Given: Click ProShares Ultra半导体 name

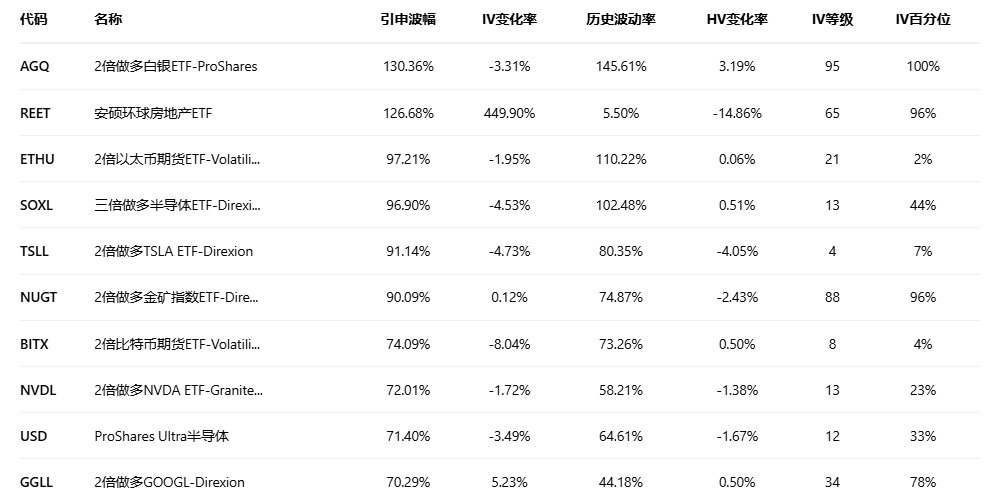Looking at the screenshot, I should (x=161, y=436).
